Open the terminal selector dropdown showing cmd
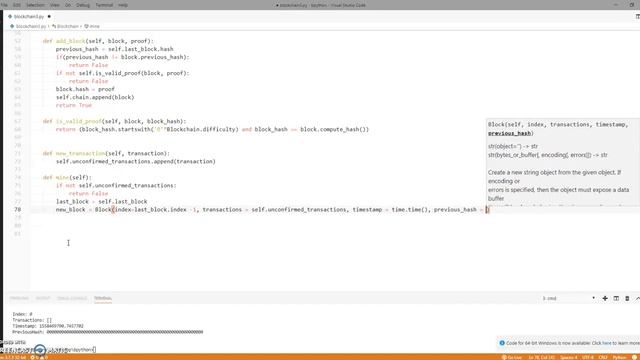Viewport: 640px width, 360px height. pos(568,298)
